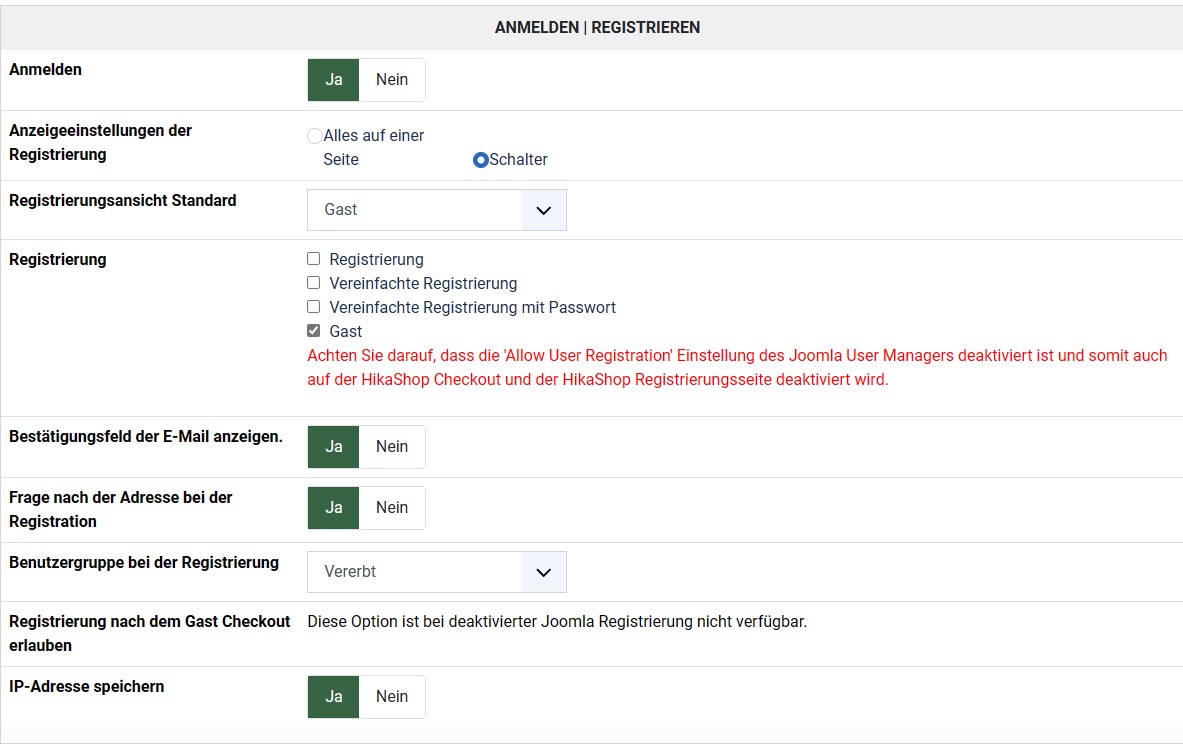Set Anmelden to Nein

[x=392, y=80]
